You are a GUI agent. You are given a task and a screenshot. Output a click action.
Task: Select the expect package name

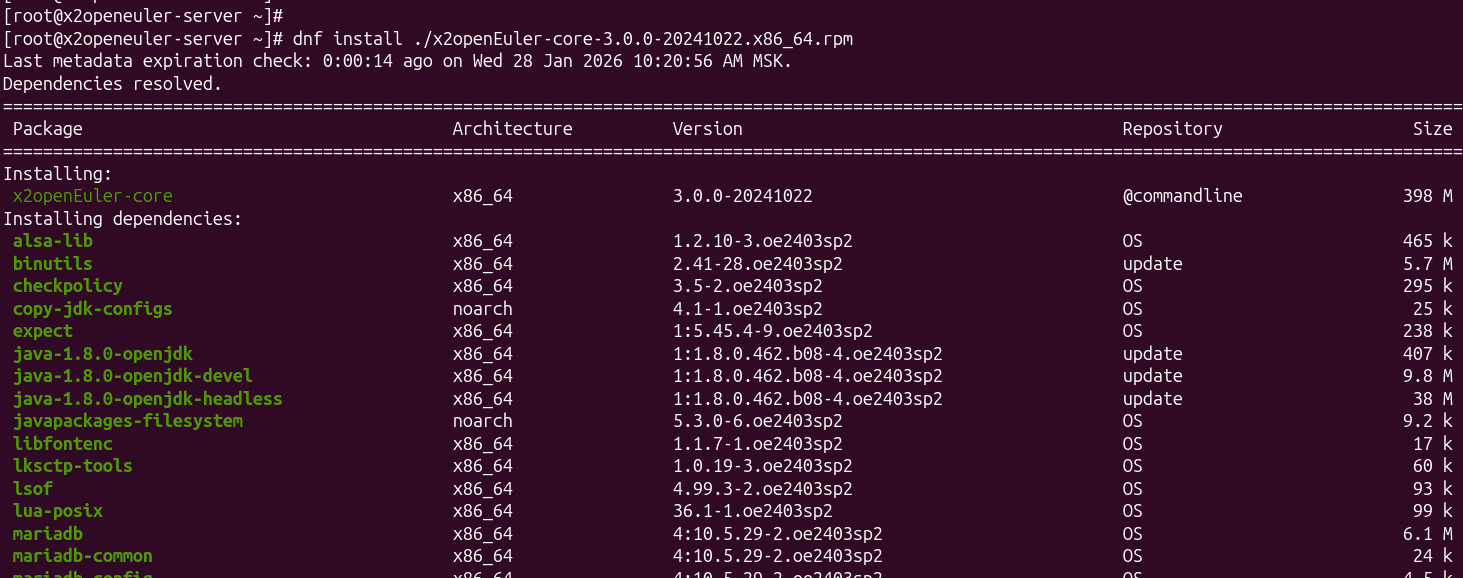42,331
